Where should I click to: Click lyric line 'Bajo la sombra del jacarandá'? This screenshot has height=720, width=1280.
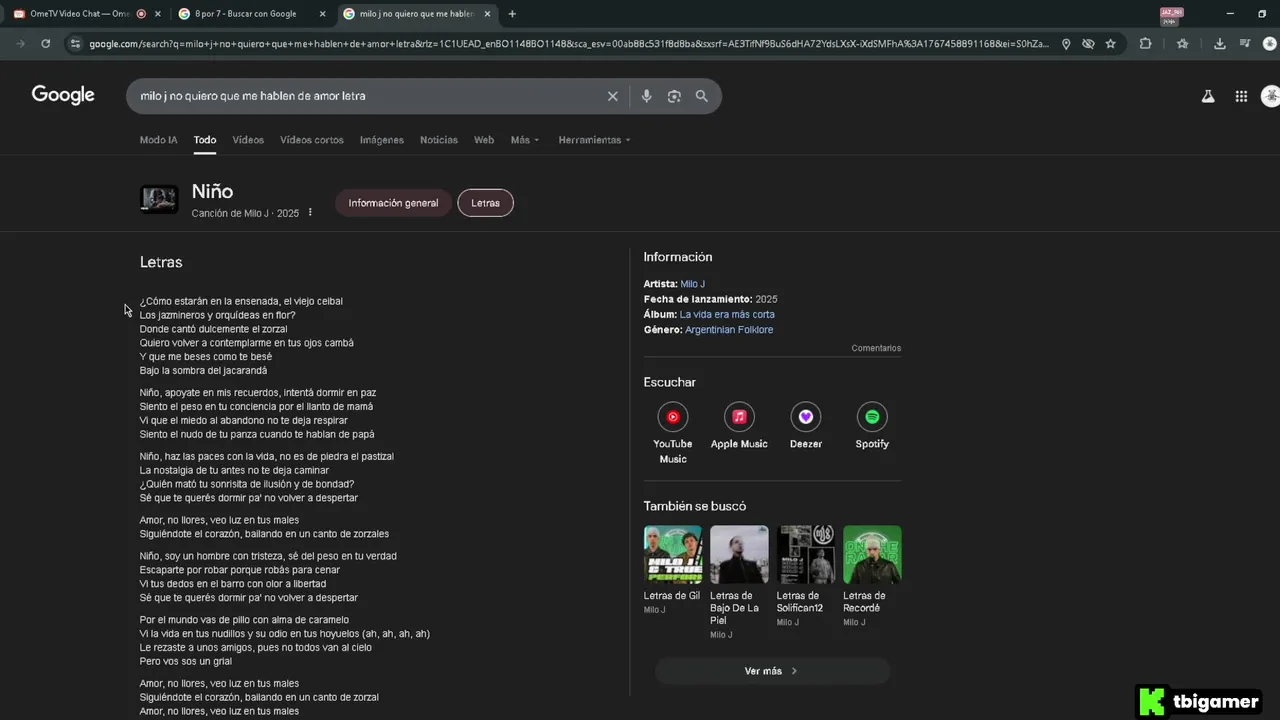(x=203, y=371)
